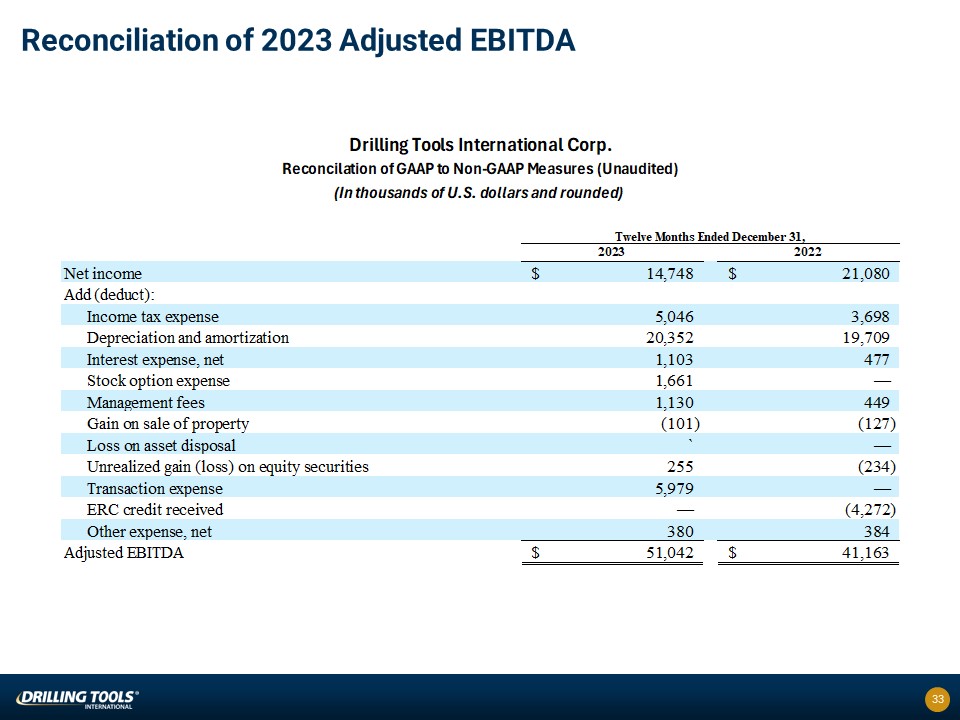The width and height of the screenshot is (960, 720).
Task: Click the stock option expense value 1,661
Action: click(675, 381)
